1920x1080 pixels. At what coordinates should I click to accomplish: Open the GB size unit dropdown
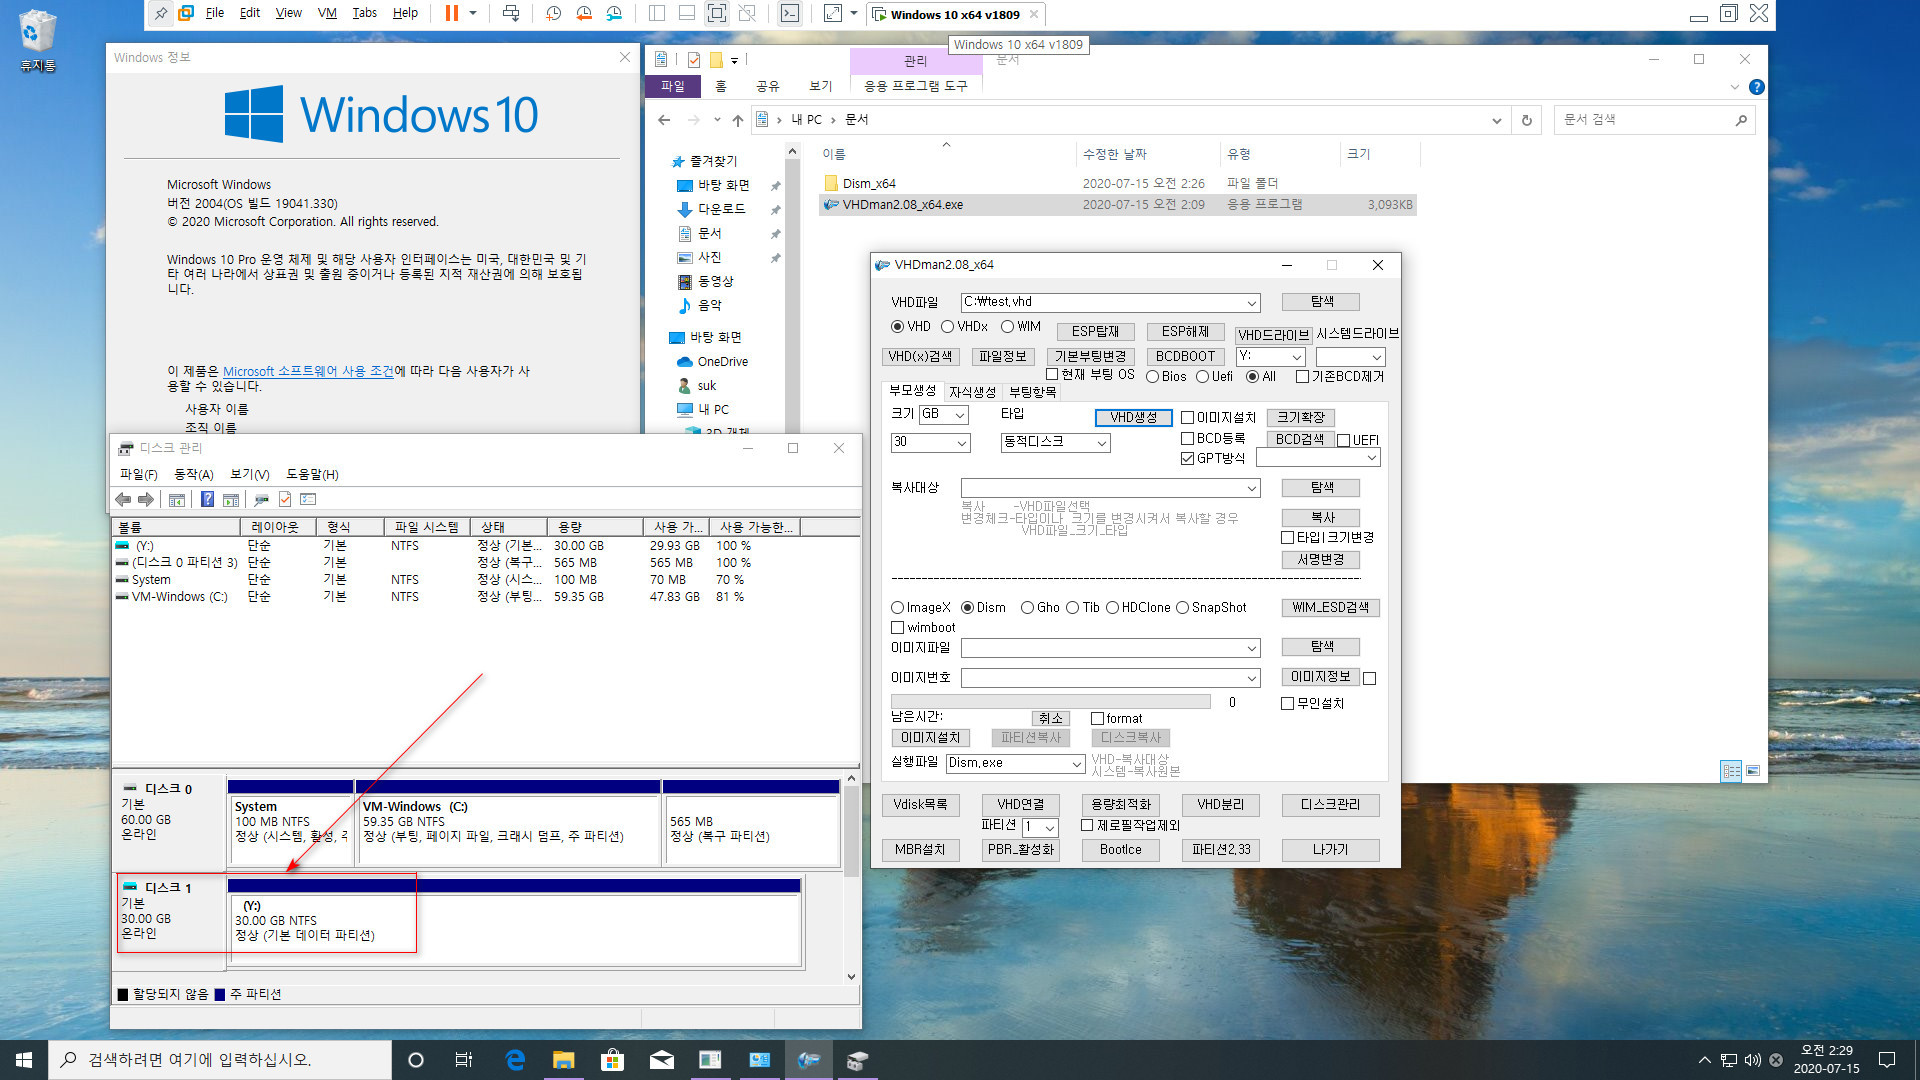tap(960, 415)
